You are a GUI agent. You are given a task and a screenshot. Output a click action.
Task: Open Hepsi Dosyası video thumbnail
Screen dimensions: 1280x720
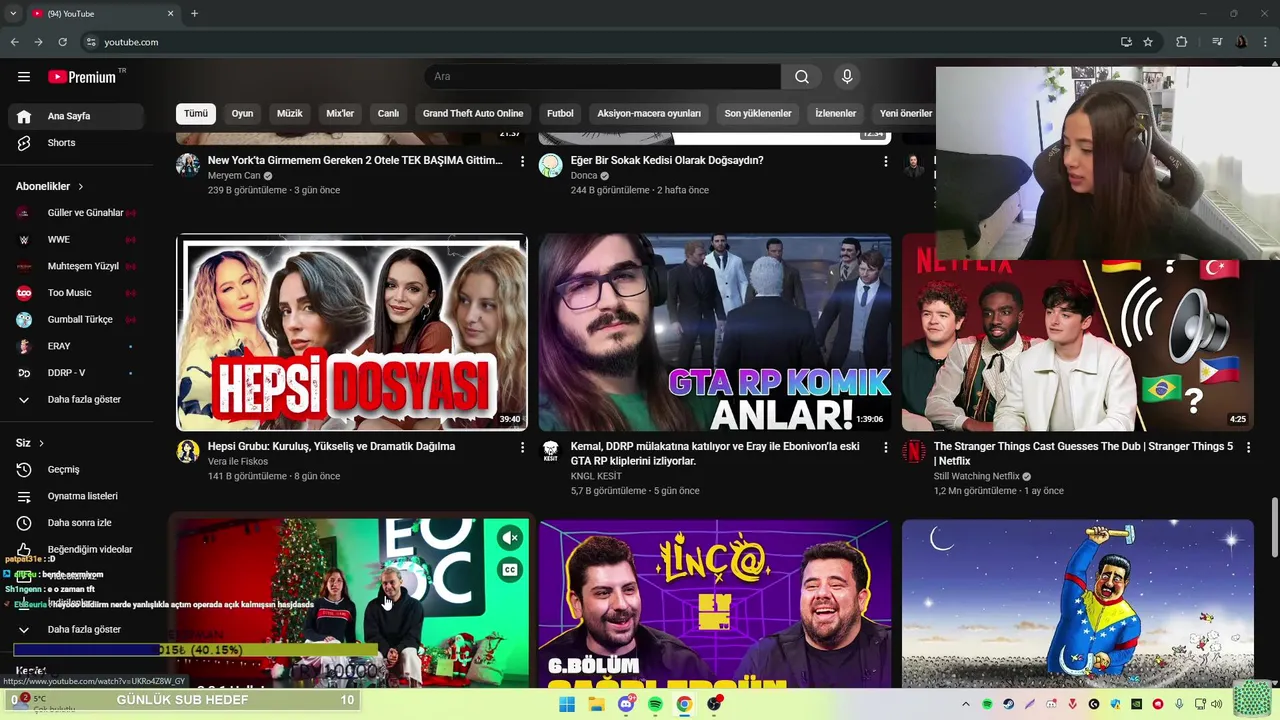pyautogui.click(x=352, y=333)
